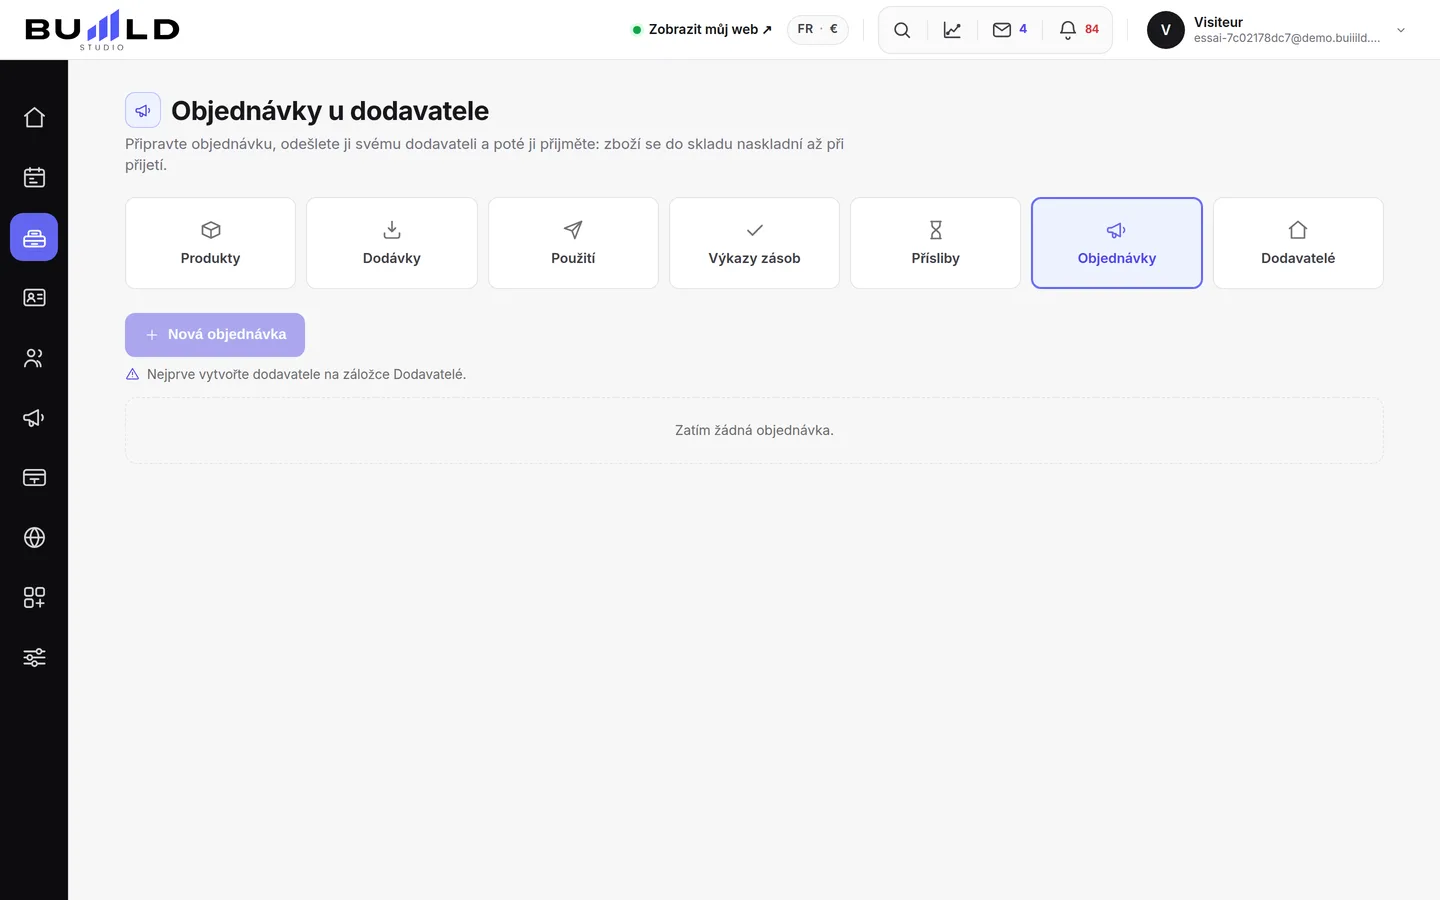The width and height of the screenshot is (1440, 900).
Task: Switch to the Produkty tab
Action: tap(210, 243)
